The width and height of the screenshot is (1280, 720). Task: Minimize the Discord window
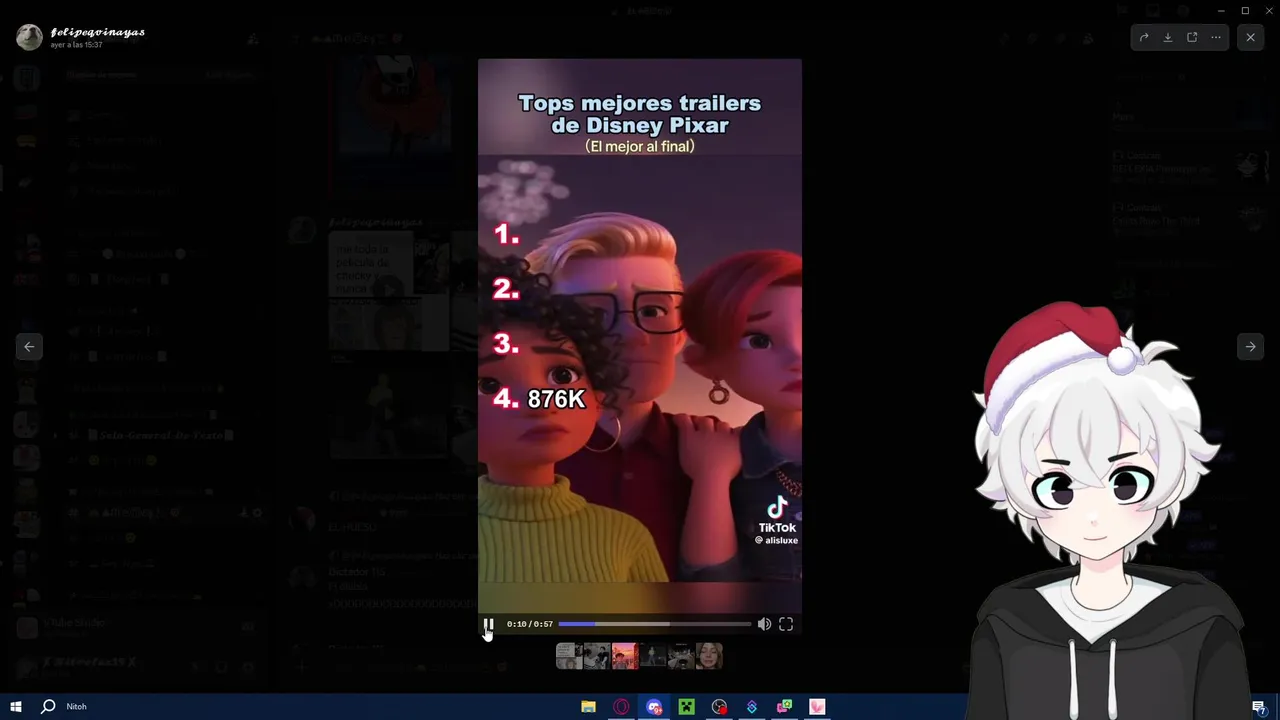[1221, 10]
